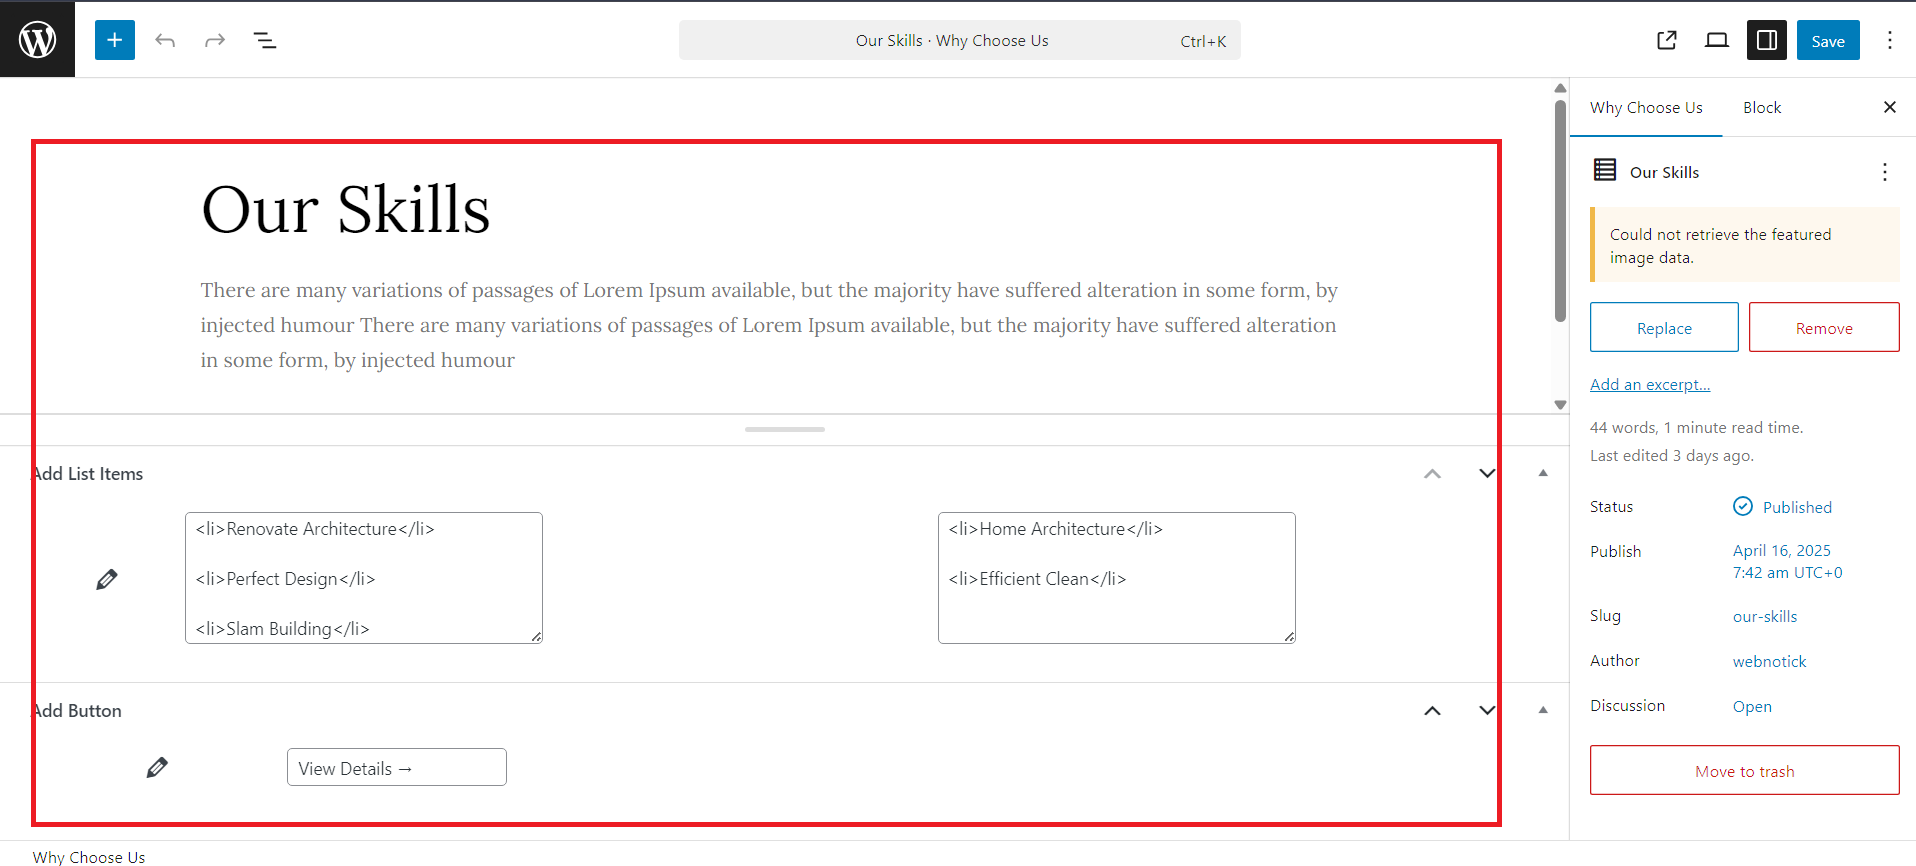The image size is (1916, 866).
Task: Click the WordPress logo icon
Action: [x=37, y=40]
